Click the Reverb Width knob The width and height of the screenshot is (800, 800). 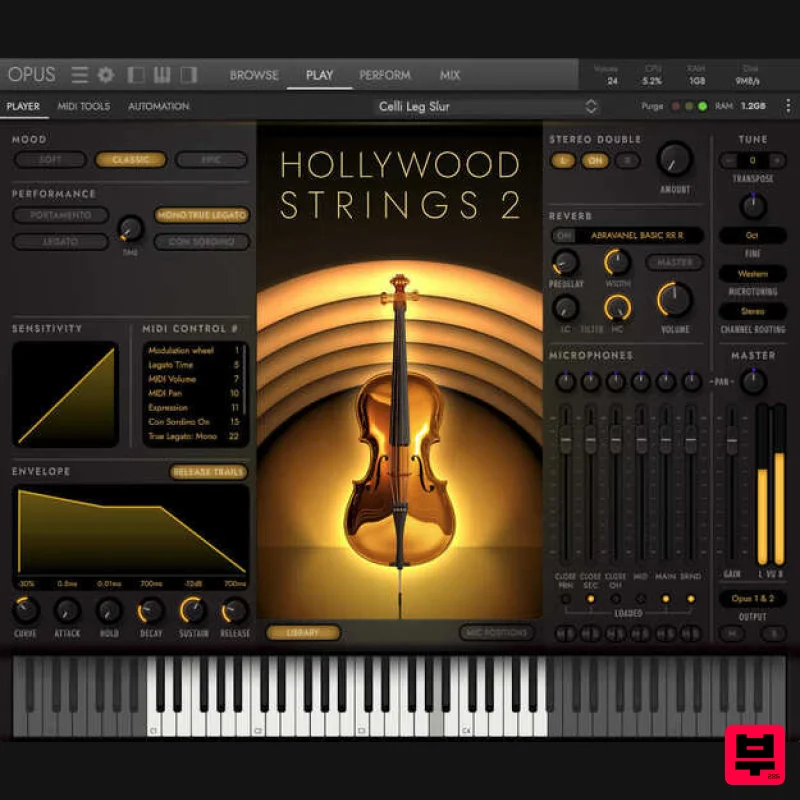[x=617, y=262]
